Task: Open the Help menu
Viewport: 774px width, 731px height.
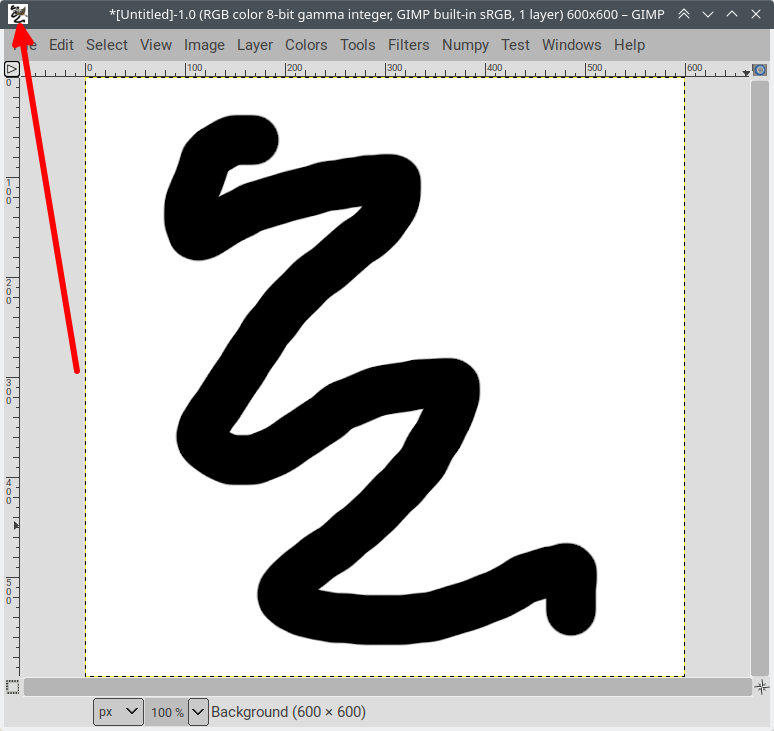Action: [629, 45]
